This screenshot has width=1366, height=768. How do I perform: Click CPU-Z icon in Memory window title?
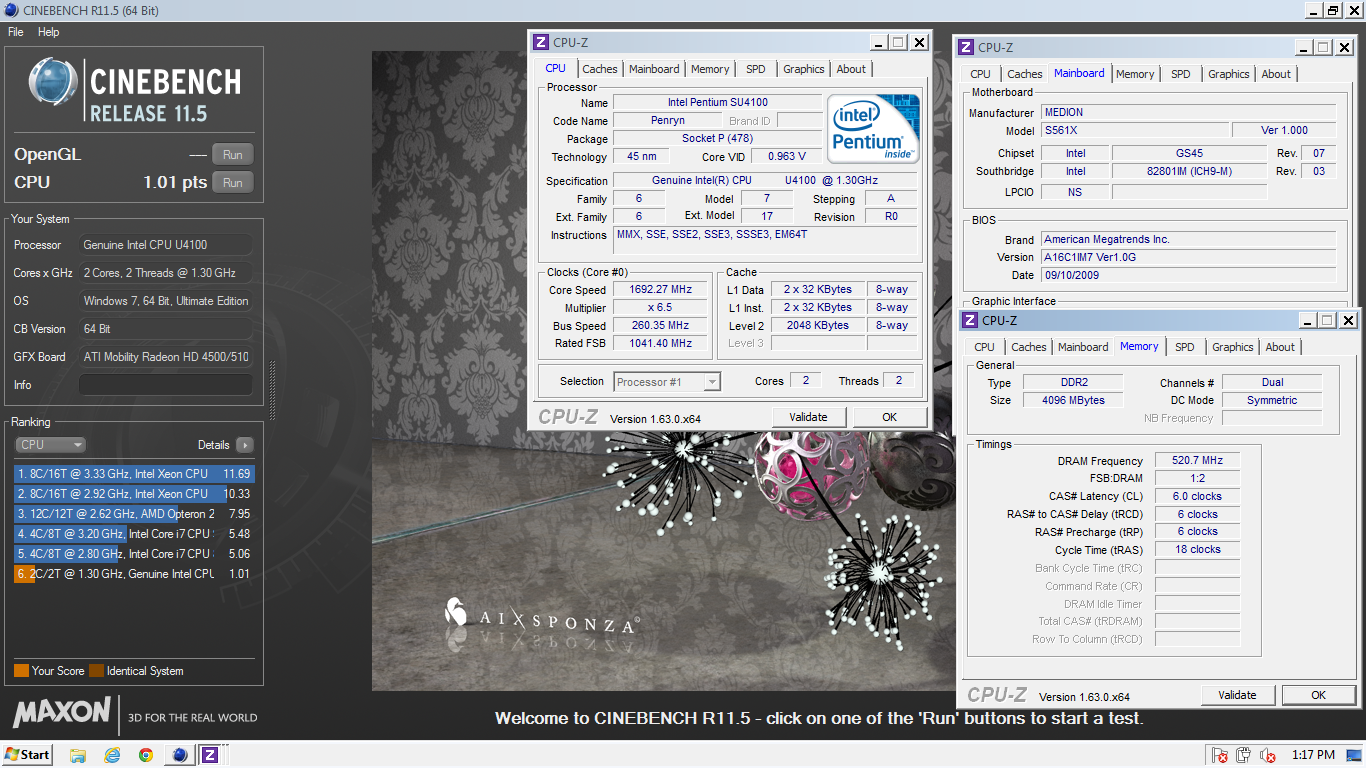click(970, 320)
